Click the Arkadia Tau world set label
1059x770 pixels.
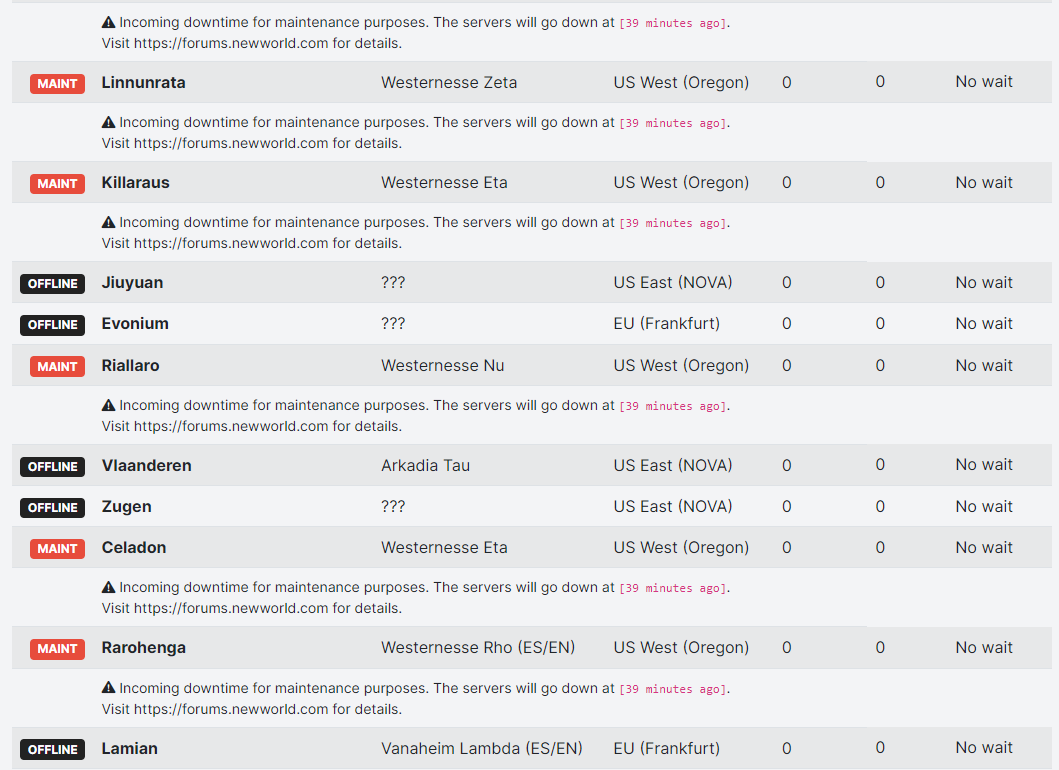pyautogui.click(x=425, y=465)
